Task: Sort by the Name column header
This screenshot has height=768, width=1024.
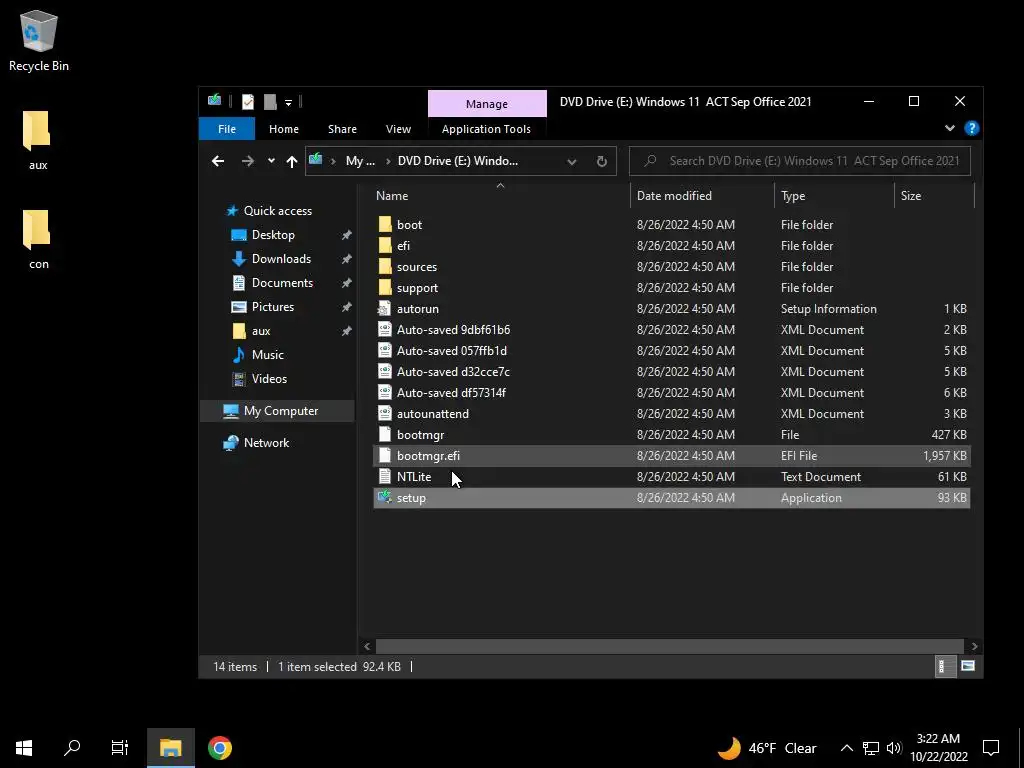Action: pos(392,195)
